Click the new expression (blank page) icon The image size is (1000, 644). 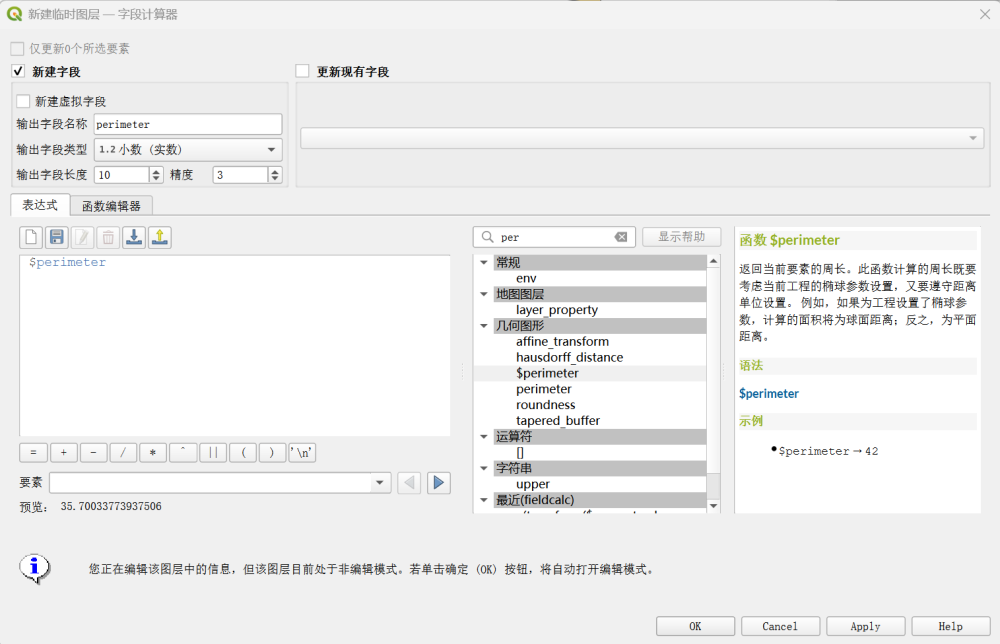tap(31, 237)
